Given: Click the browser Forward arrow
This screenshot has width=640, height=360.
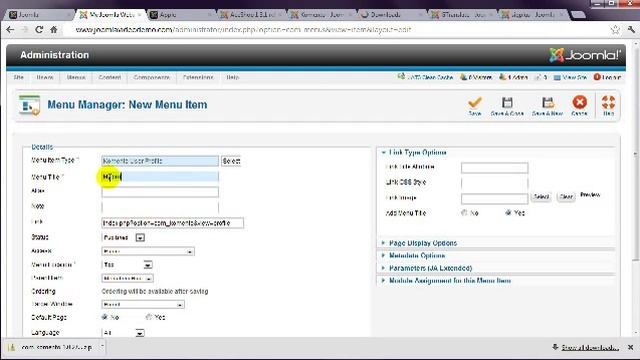Looking at the screenshot, I should [24, 29].
